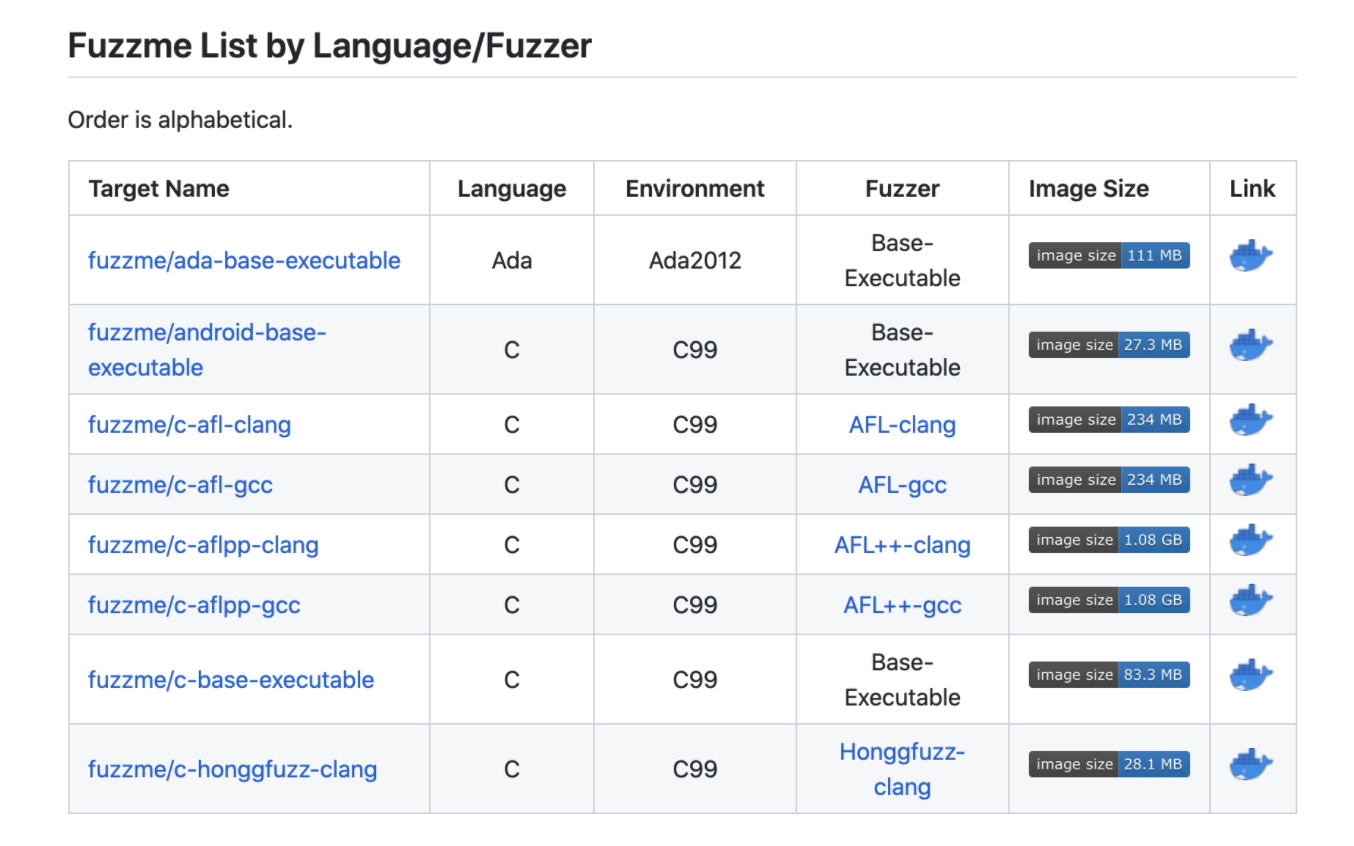Open the fuzzme/android-base-executable link
Screen dimensions: 1354x846
tap(206, 349)
